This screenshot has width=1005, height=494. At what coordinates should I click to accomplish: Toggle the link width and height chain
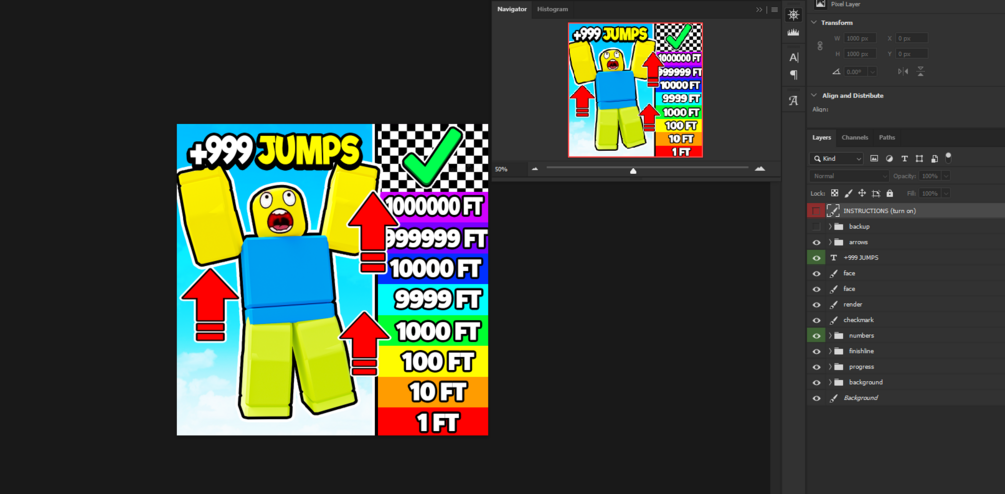819,46
